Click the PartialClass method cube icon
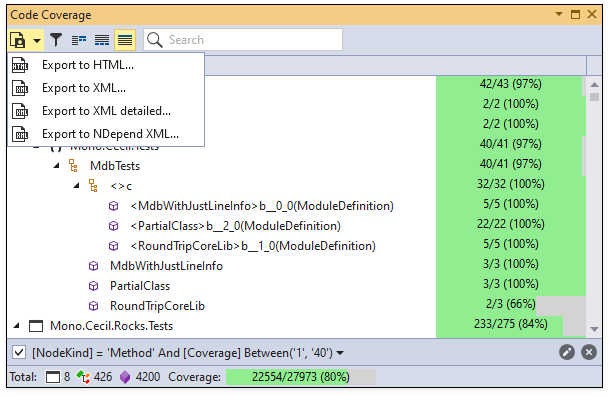 click(x=94, y=286)
